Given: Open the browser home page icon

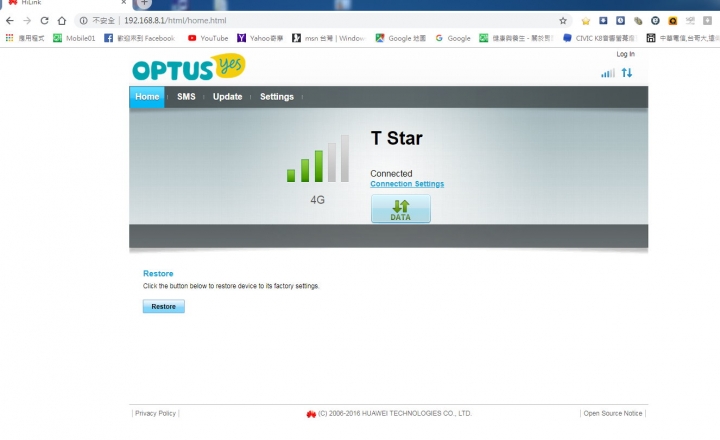Looking at the screenshot, I should tap(62, 21).
